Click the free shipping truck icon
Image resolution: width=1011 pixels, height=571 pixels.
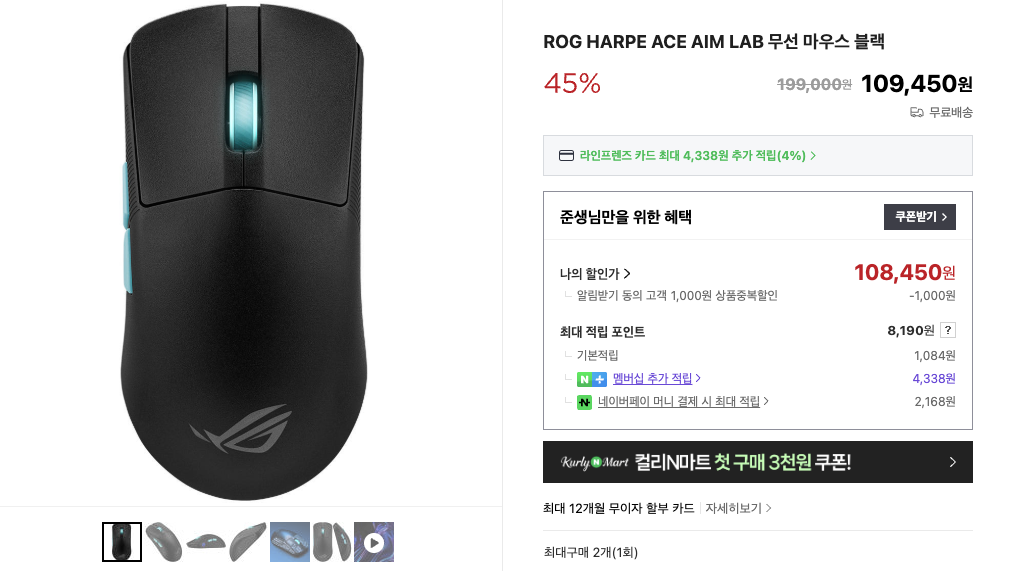click(916, 113)
